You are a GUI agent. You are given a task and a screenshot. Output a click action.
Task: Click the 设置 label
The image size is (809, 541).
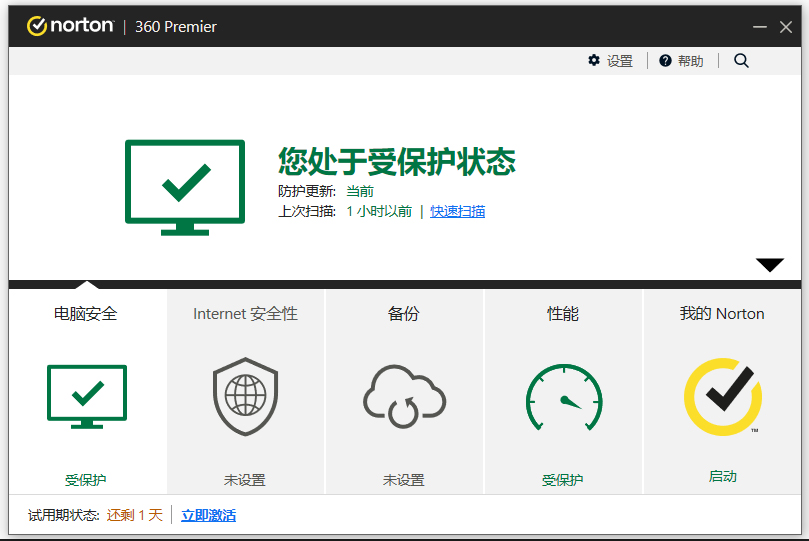coord(620,61)
